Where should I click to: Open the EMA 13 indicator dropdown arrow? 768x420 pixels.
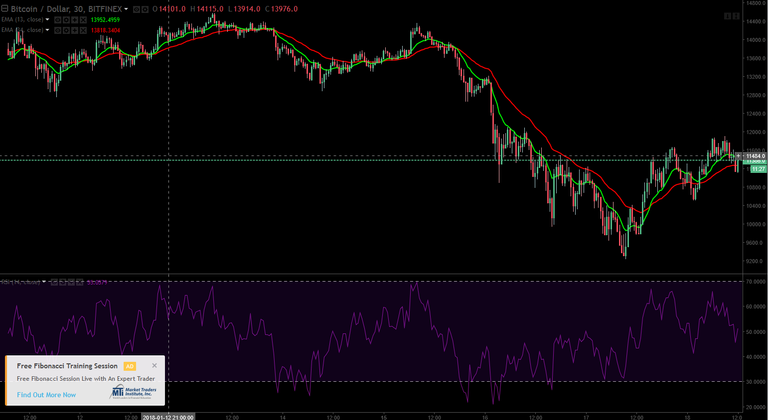pyautogui.click(x=48, y=20)
